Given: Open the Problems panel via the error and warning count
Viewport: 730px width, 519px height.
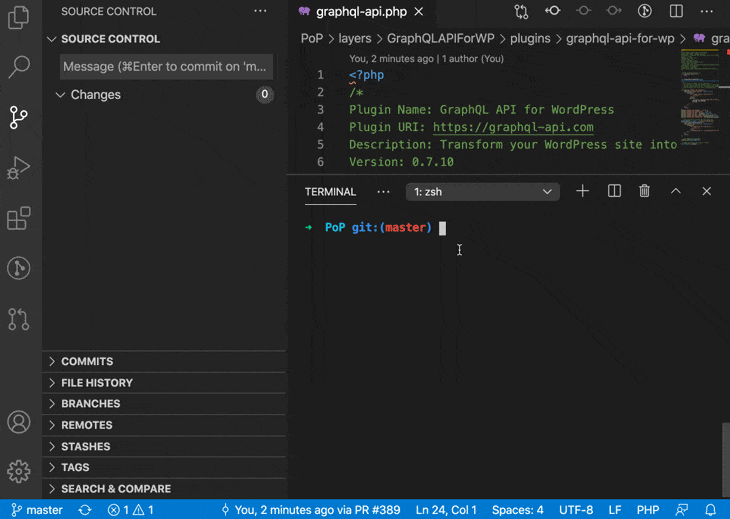Looking at the screenshot, I should point(130,510).
